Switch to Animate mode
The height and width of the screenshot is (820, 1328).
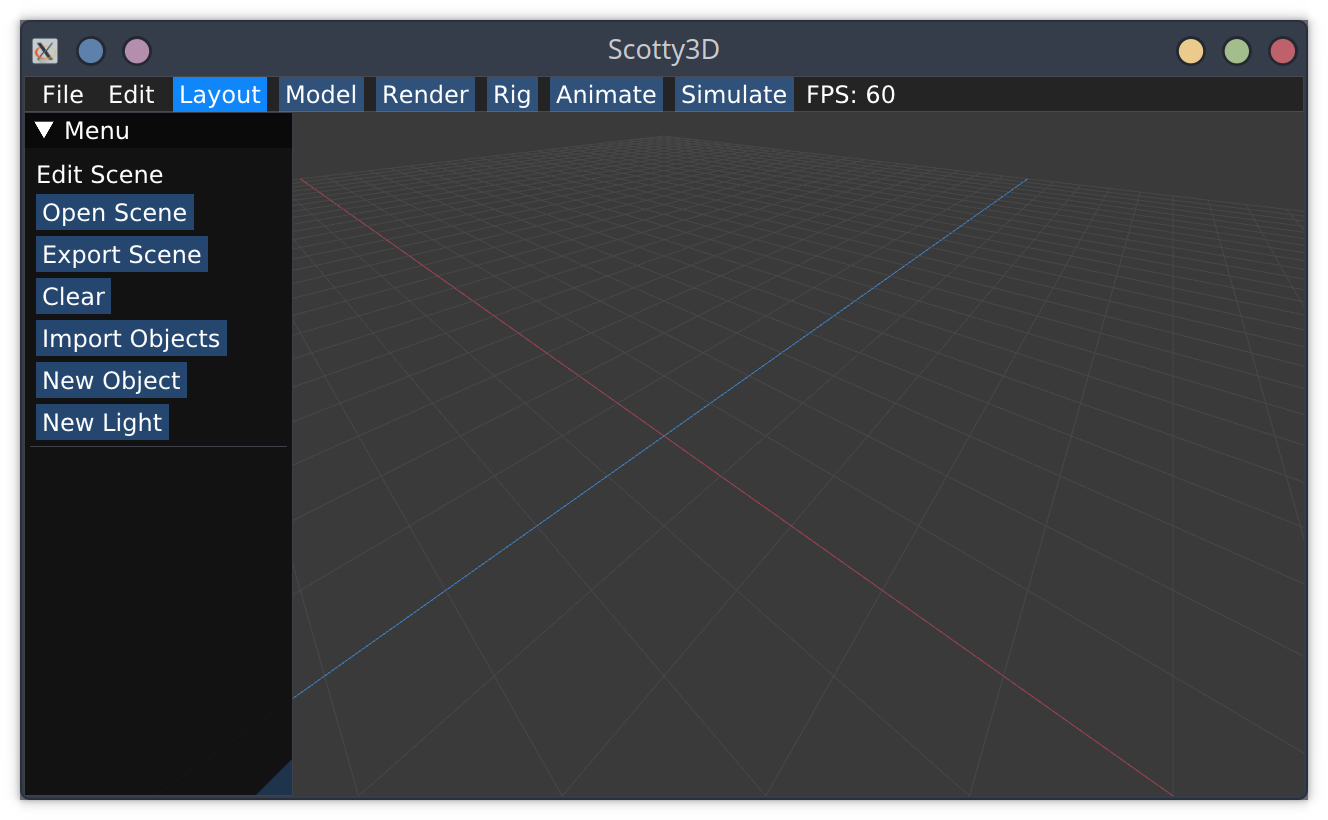click(x=606, y=95)
